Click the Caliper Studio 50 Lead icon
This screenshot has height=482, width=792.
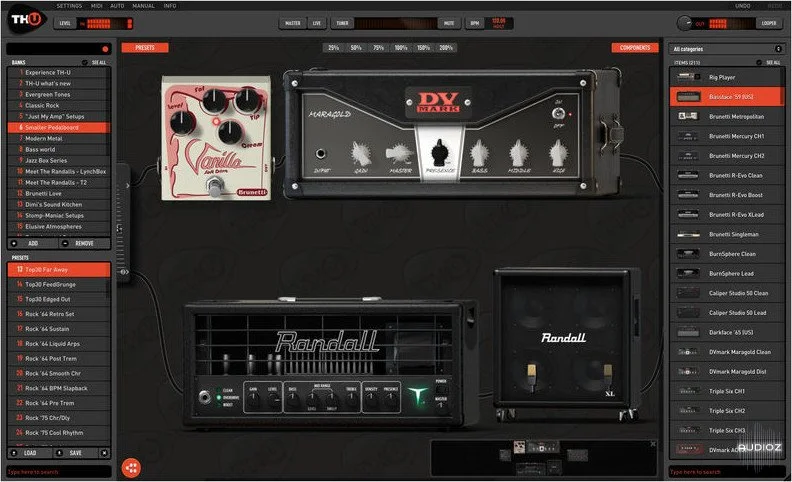(688, 313)
